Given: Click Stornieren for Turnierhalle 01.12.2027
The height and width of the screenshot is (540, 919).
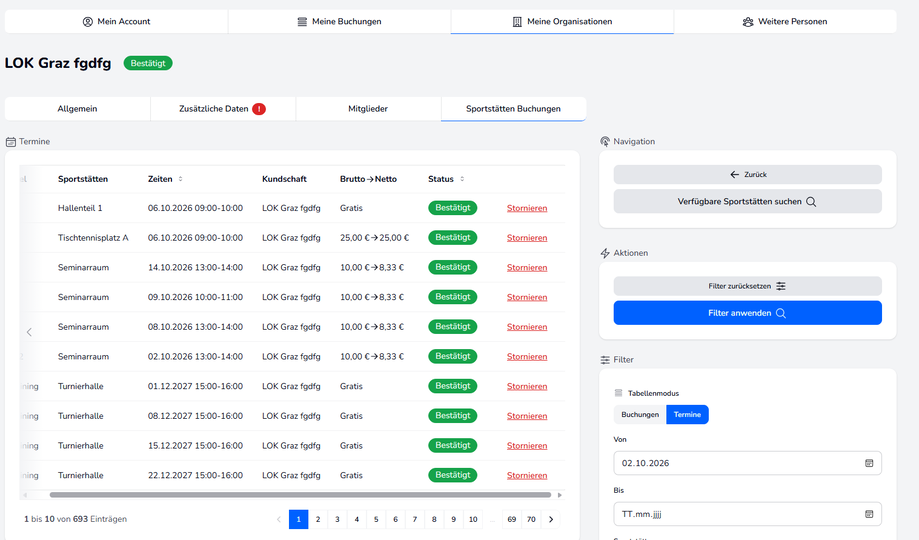Looking at the screenshot, I should (x=527, y=386).
